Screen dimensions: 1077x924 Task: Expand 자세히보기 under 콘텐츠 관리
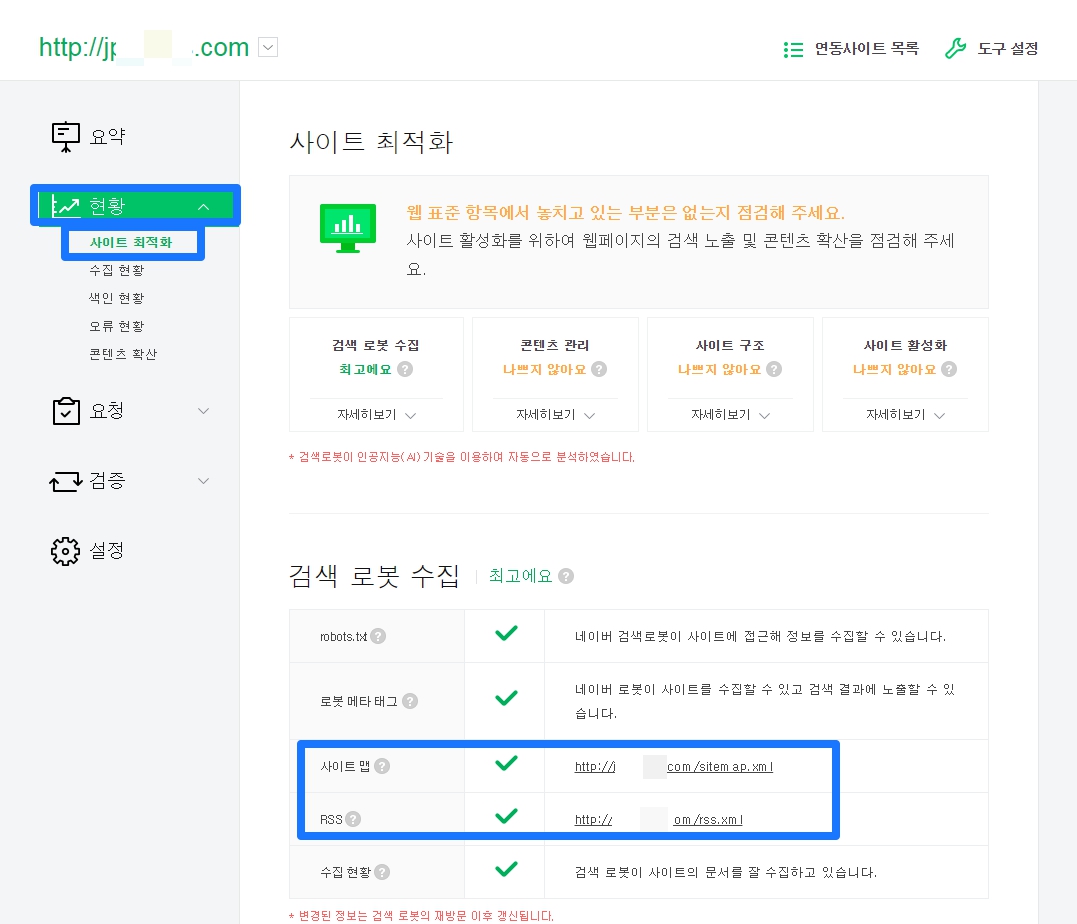(555, 415)
